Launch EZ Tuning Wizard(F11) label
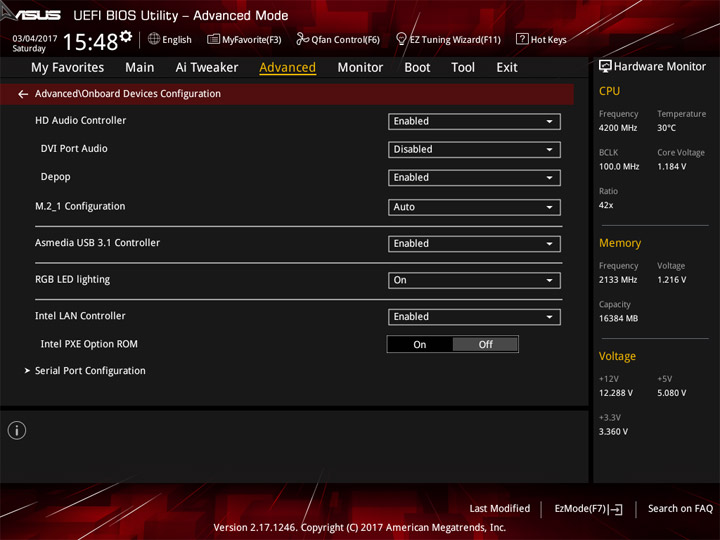The image size is (720, 540). tap(455, 39)
